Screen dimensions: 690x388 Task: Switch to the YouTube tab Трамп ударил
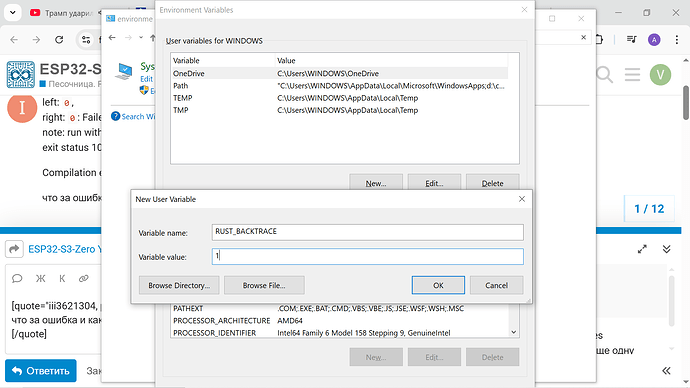[x=62, y=13]
